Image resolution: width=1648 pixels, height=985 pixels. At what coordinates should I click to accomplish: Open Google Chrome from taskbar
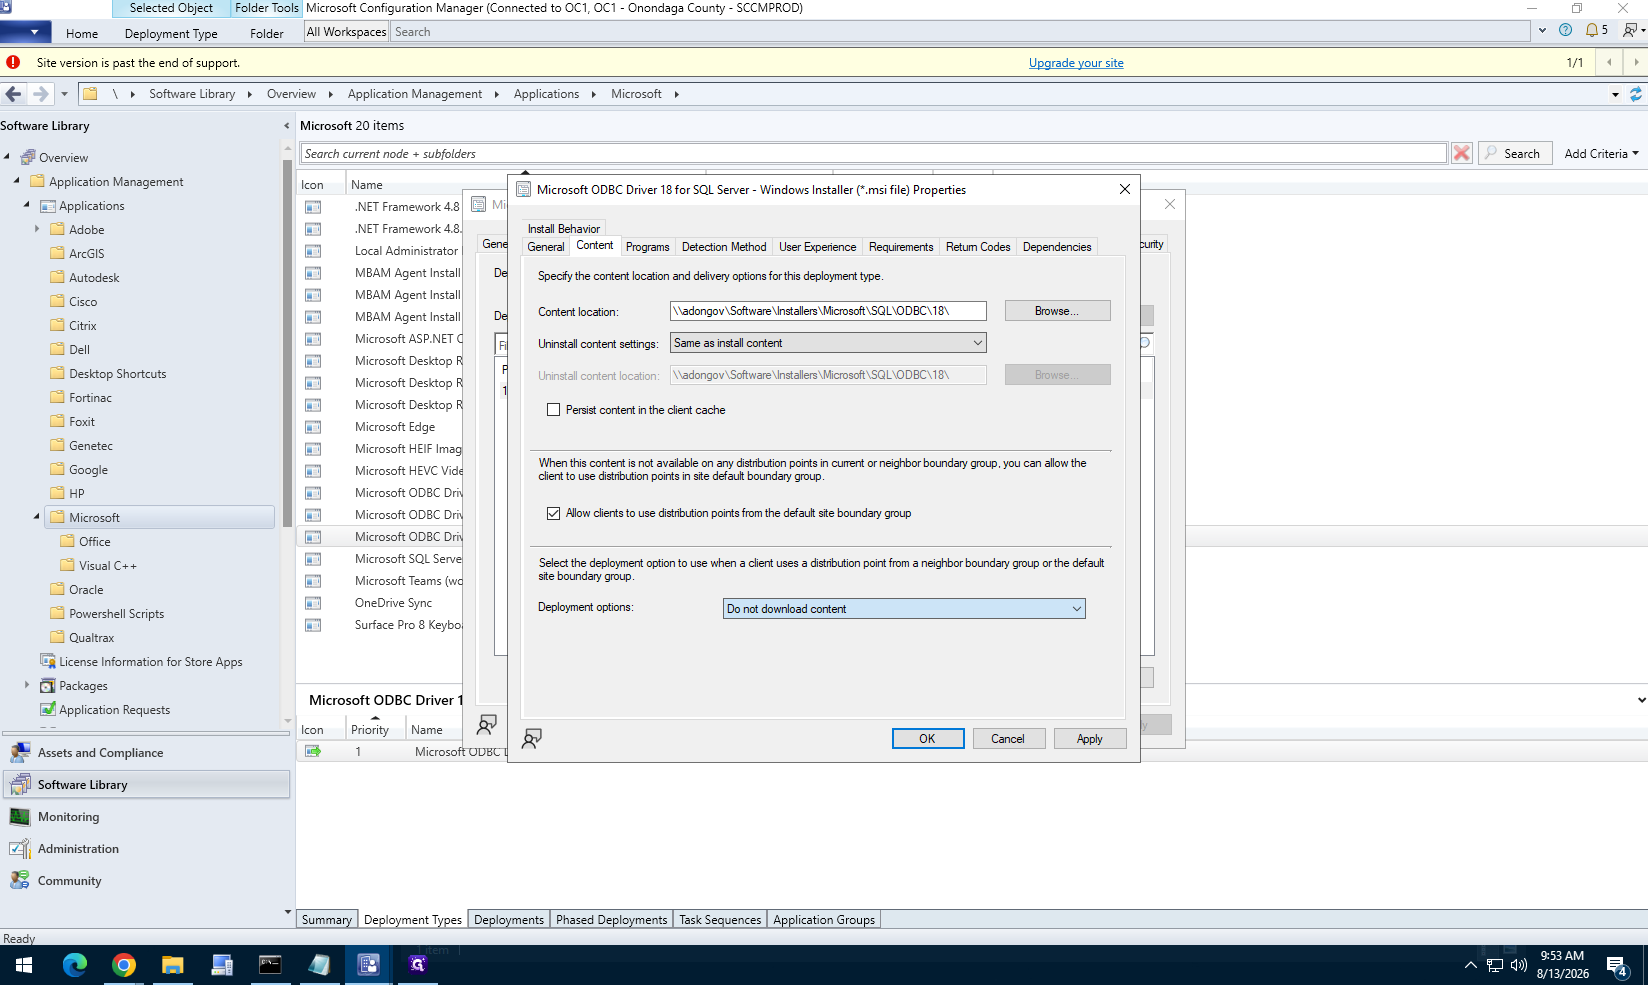tap(124, 965)
